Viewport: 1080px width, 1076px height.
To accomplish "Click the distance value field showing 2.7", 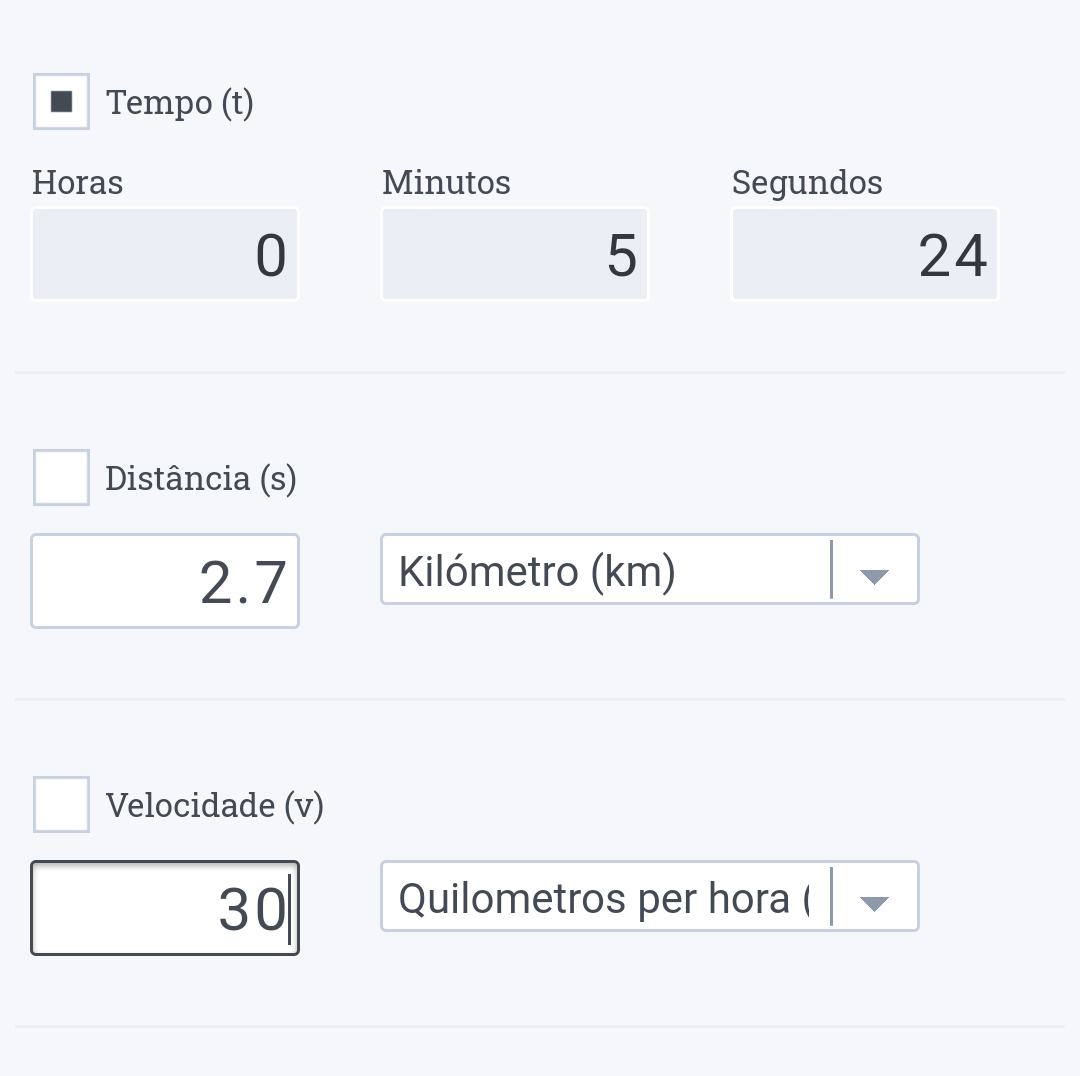I will (x=165, y=581).
